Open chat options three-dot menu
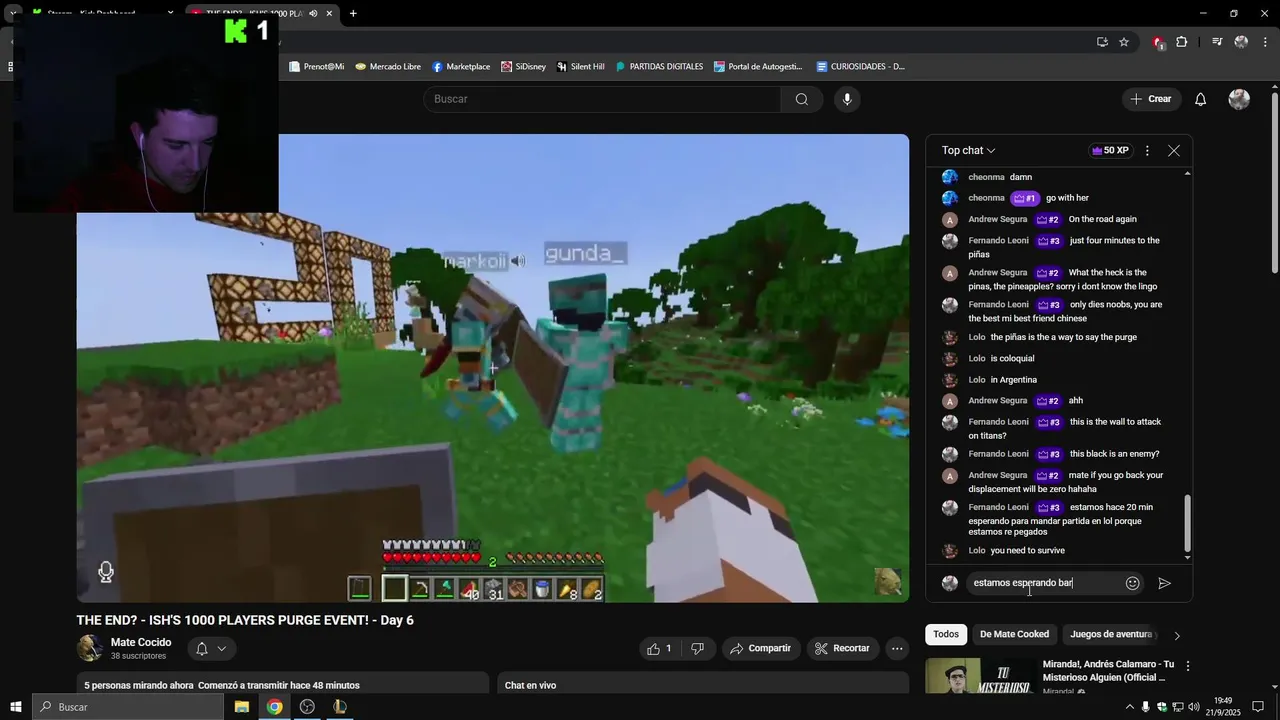 [x=1147, y=150]
